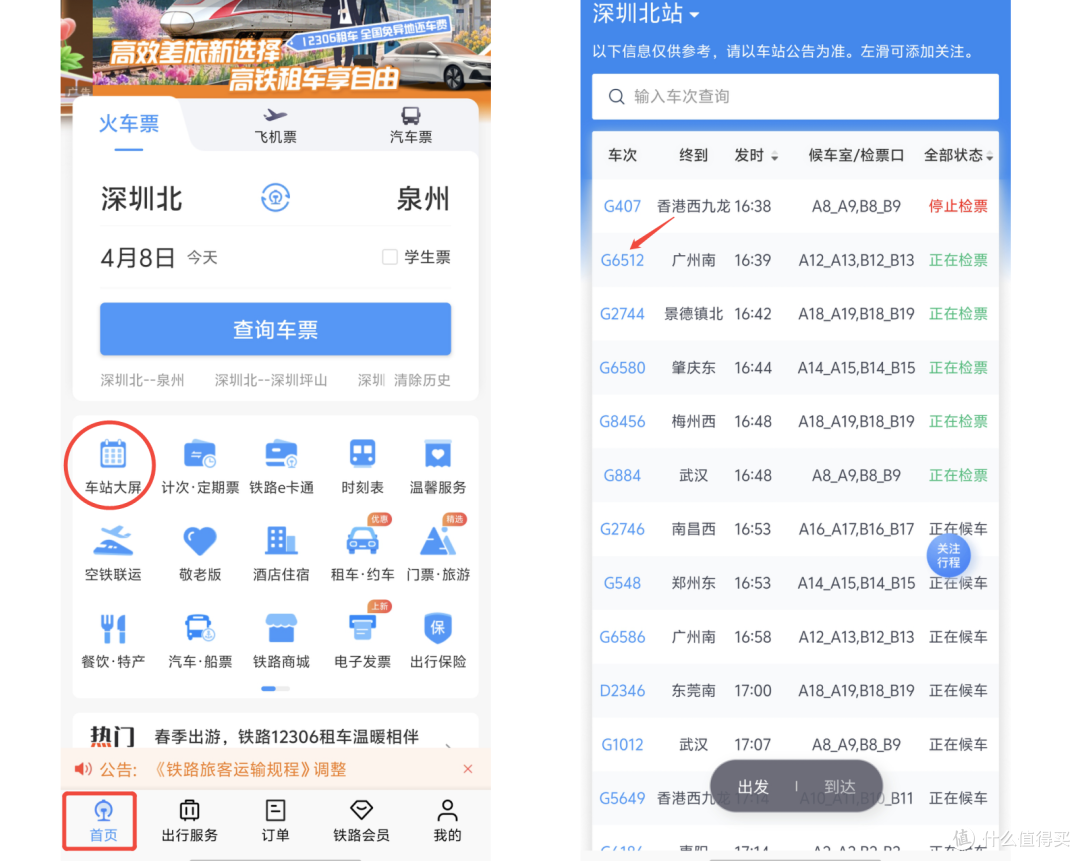This screenshot has height=861, width=1080.
Task: Open 计次·定期票 ticket icon
Action: 200,455
